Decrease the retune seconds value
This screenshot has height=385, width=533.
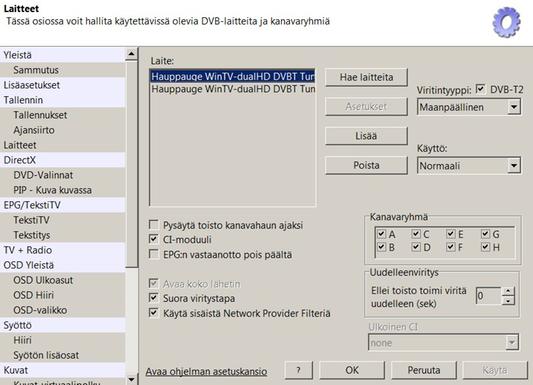pos(508,300)
